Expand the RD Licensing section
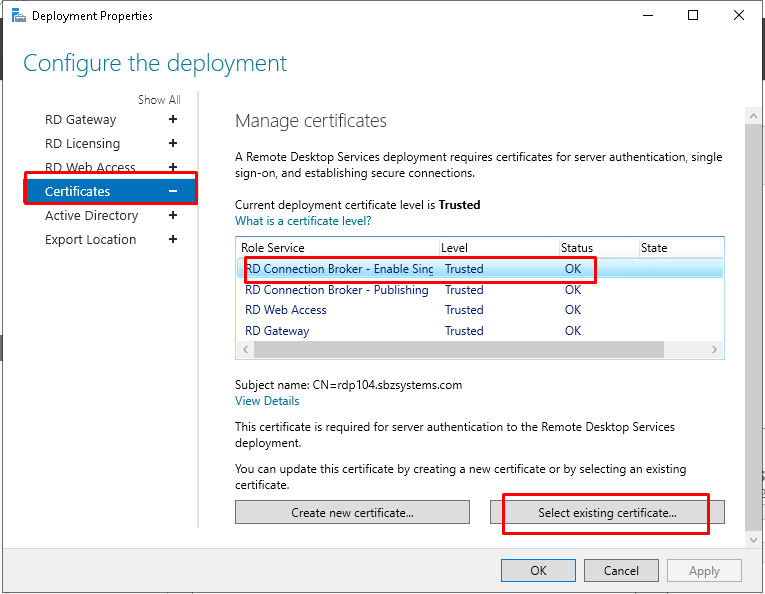 [x=173, y=143]
